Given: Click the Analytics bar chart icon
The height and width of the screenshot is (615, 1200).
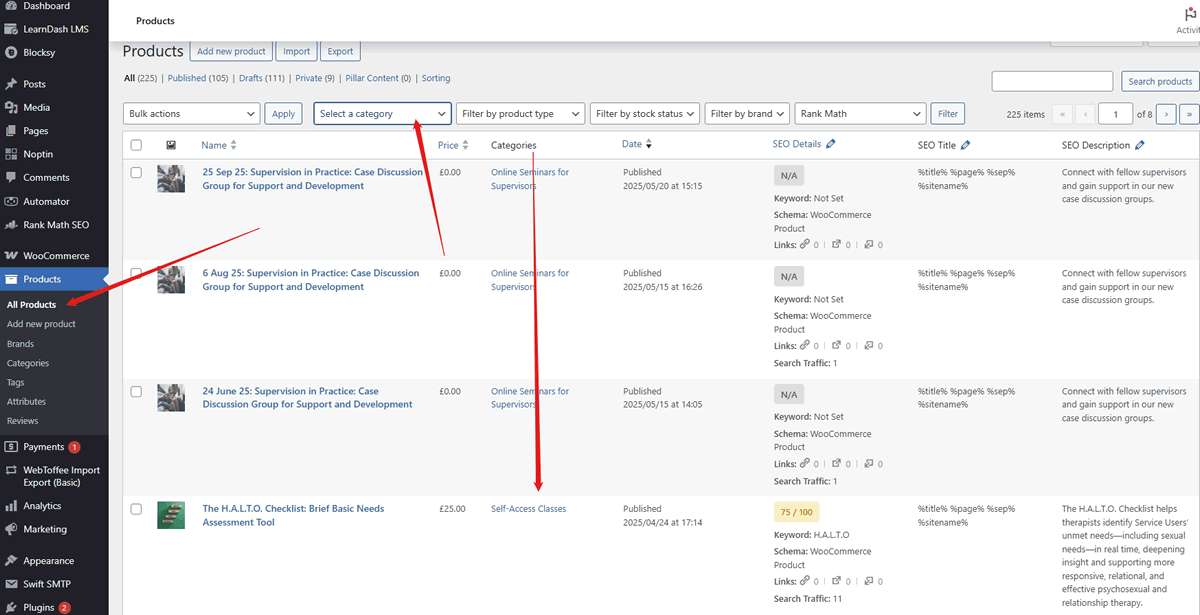Looking at the screenshot, I should 11,506.
